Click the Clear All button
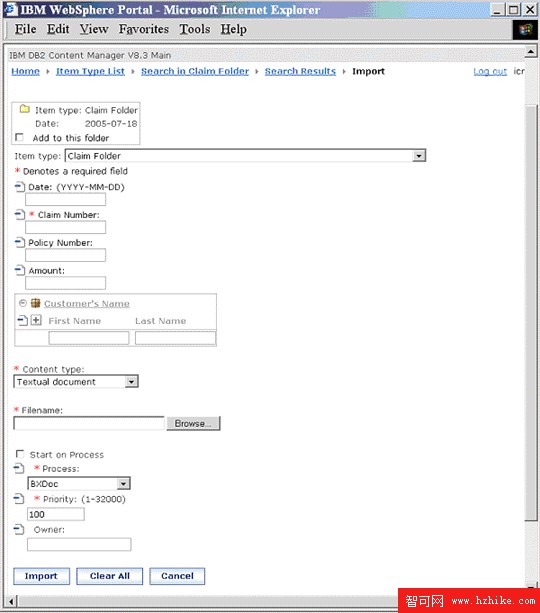 pyautogui.click(x=110, y=576)
